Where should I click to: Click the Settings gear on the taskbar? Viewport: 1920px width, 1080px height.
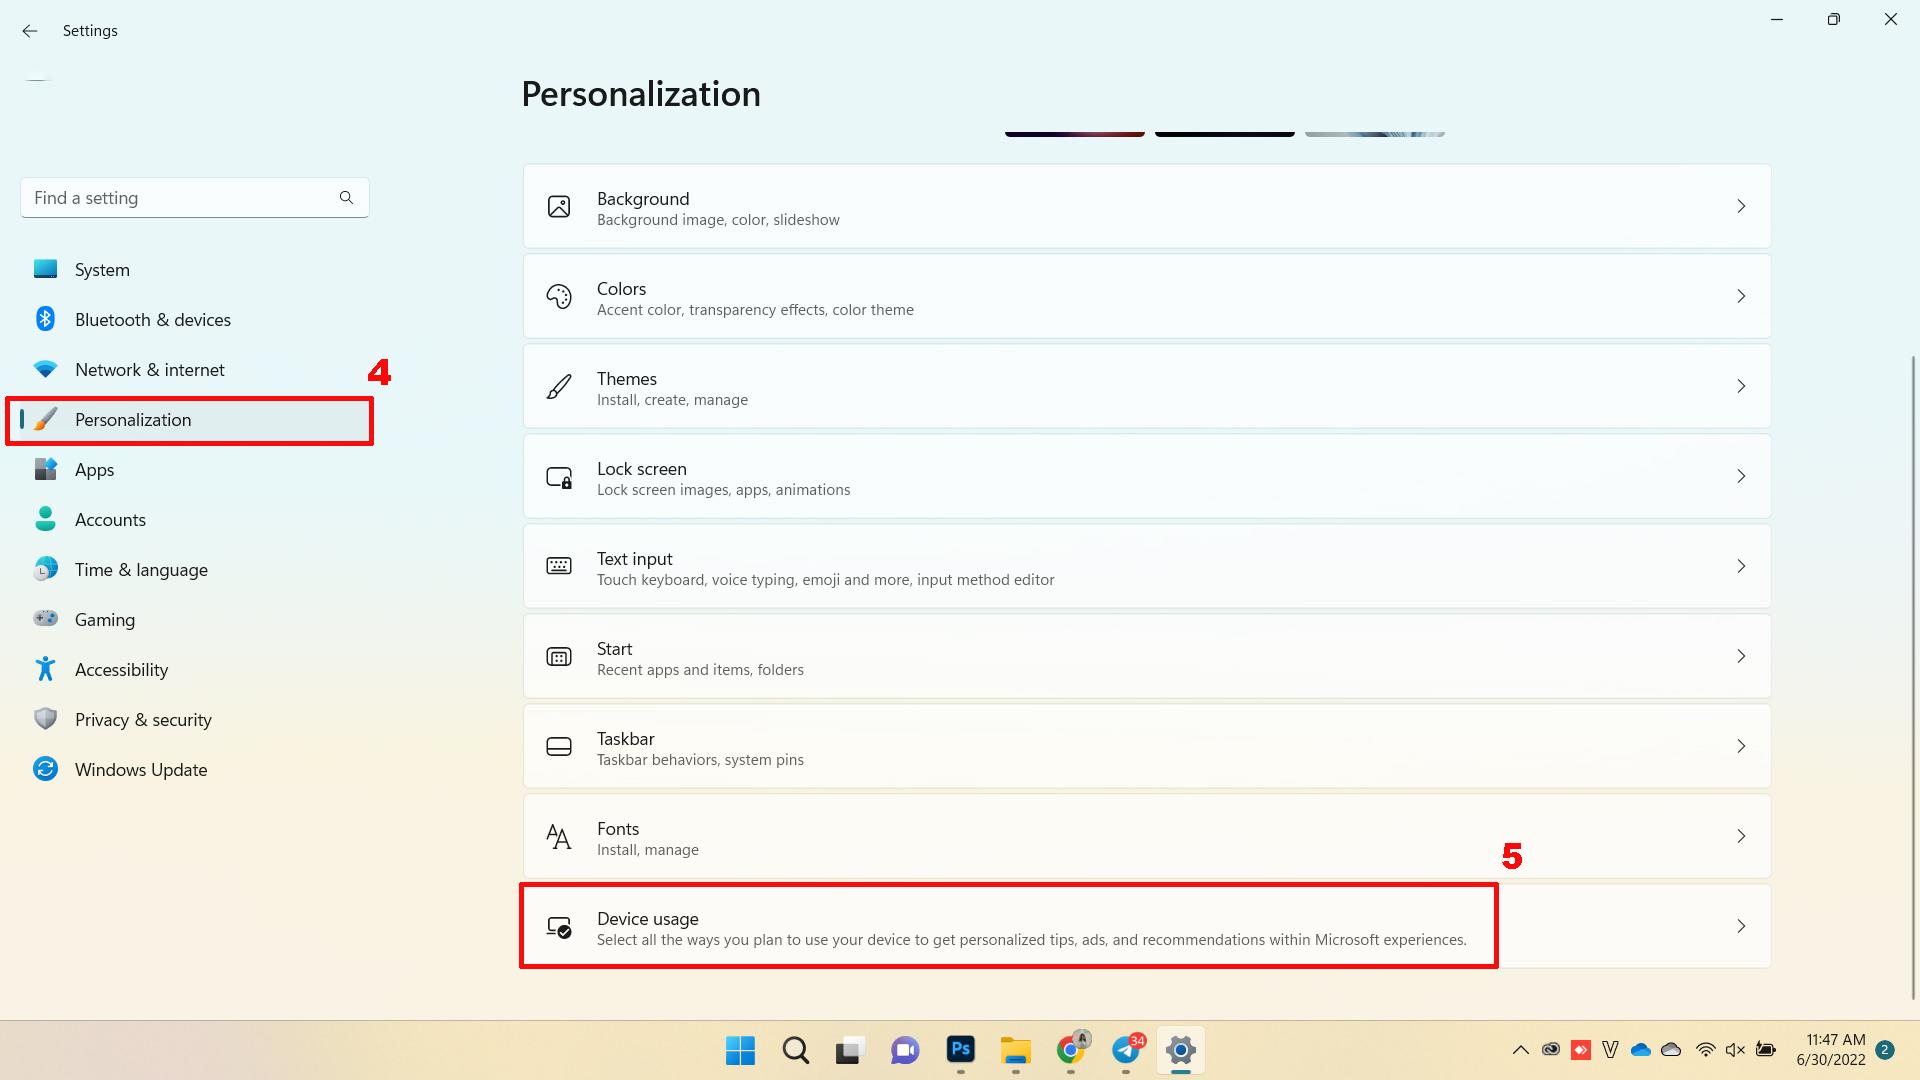pyautogui.click(x=1181, y=1050)
